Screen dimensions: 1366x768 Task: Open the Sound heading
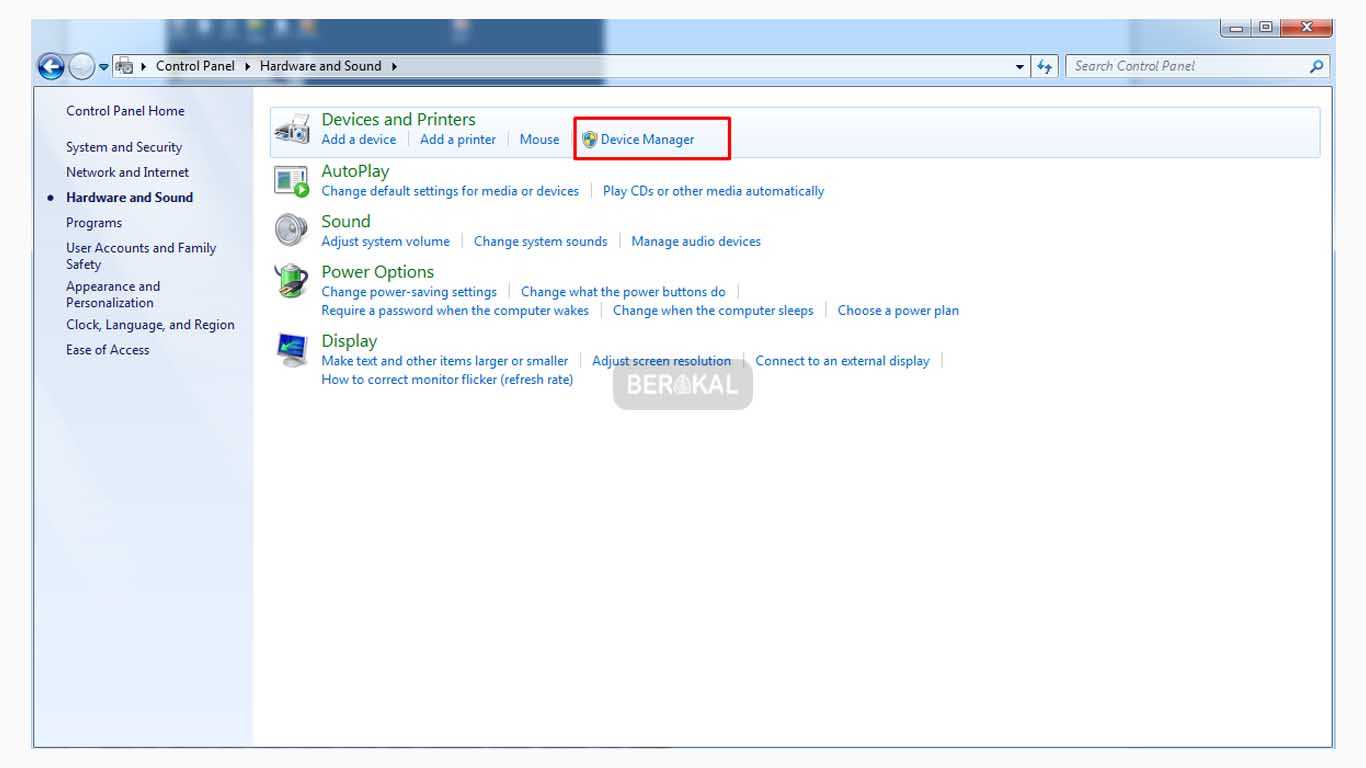coord(346,221)
